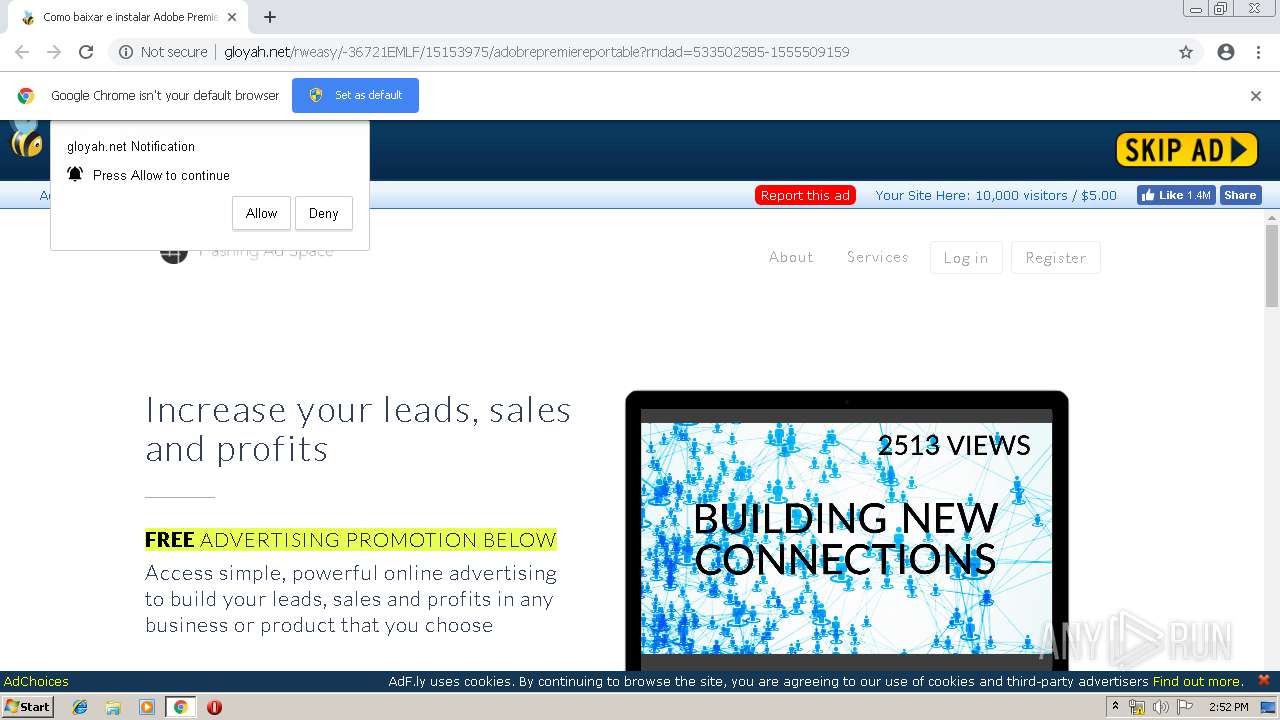Dismiss the default browser infobar
The image size is (1280, 720).
(1256, 96)
